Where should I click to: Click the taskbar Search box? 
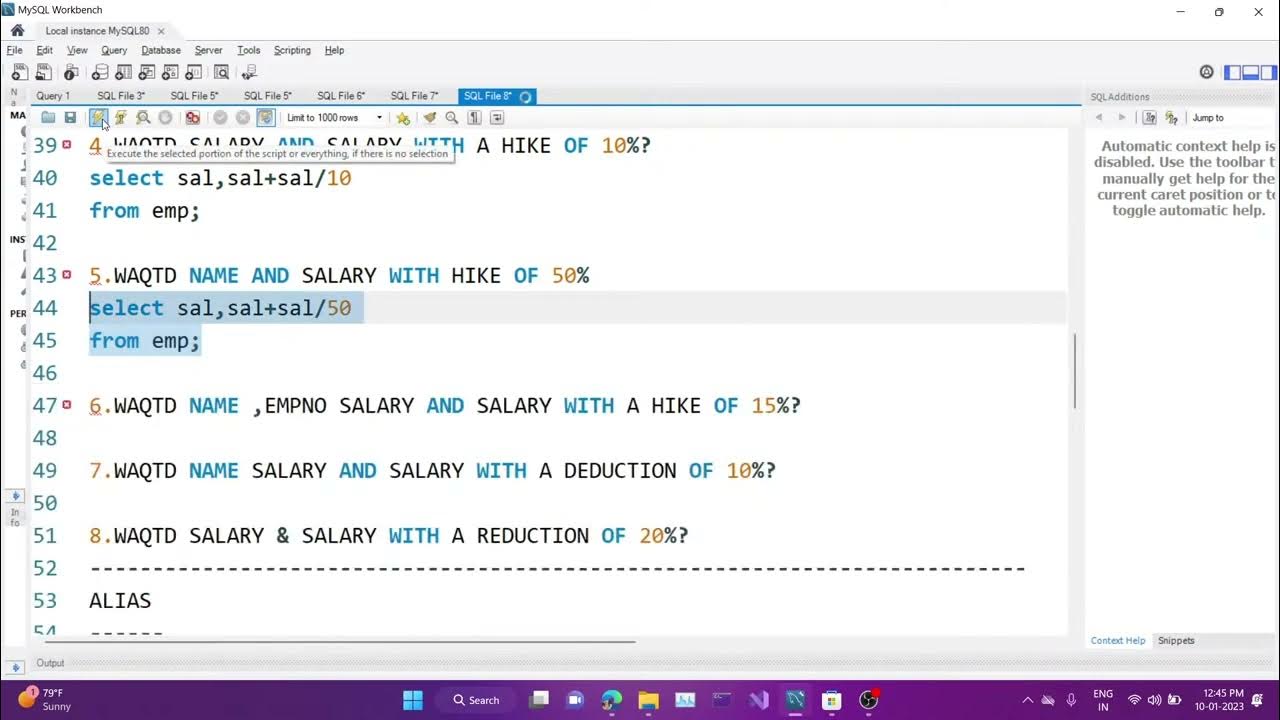pyautogui.click(x=476, y=700)
